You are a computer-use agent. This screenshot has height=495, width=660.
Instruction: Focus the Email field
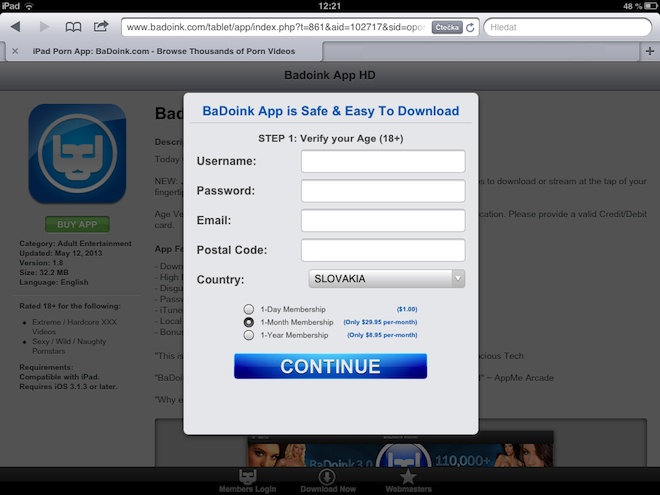point(383,220)
